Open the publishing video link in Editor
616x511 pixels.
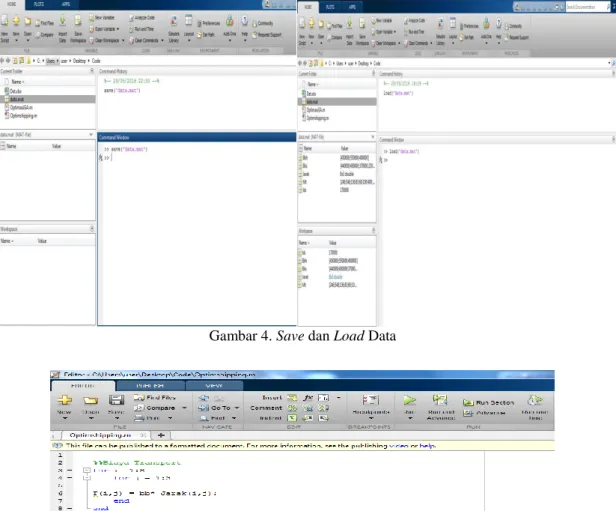[398, 446]
